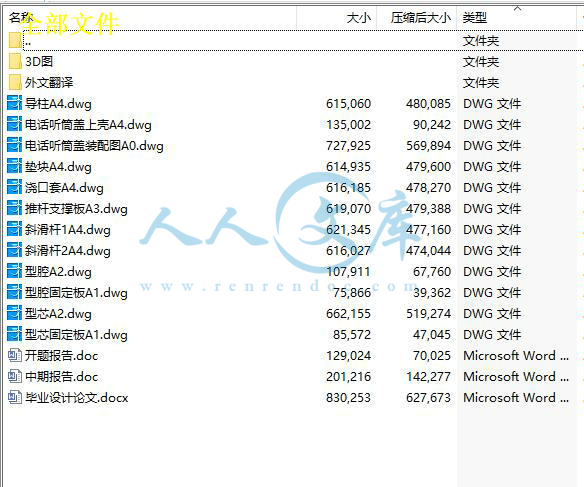Click the DWG icon of 型芯A2.dwg
Viewport: 584px width, 487px height.
pyautogui.click(x=15, y=313)
